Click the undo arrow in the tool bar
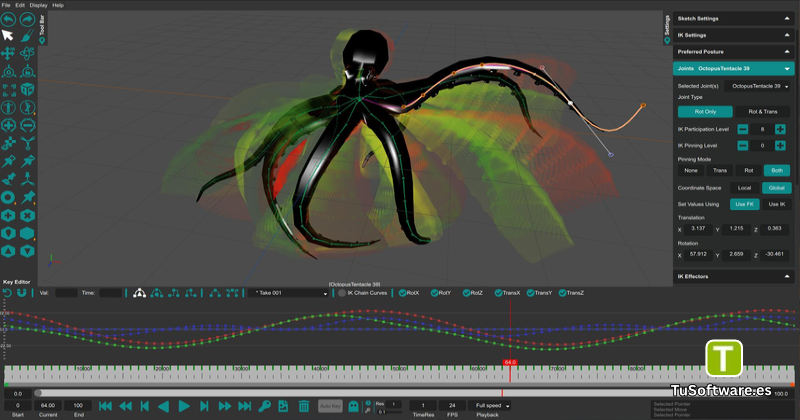Screen dimensions: 800x420 point(8,19)
